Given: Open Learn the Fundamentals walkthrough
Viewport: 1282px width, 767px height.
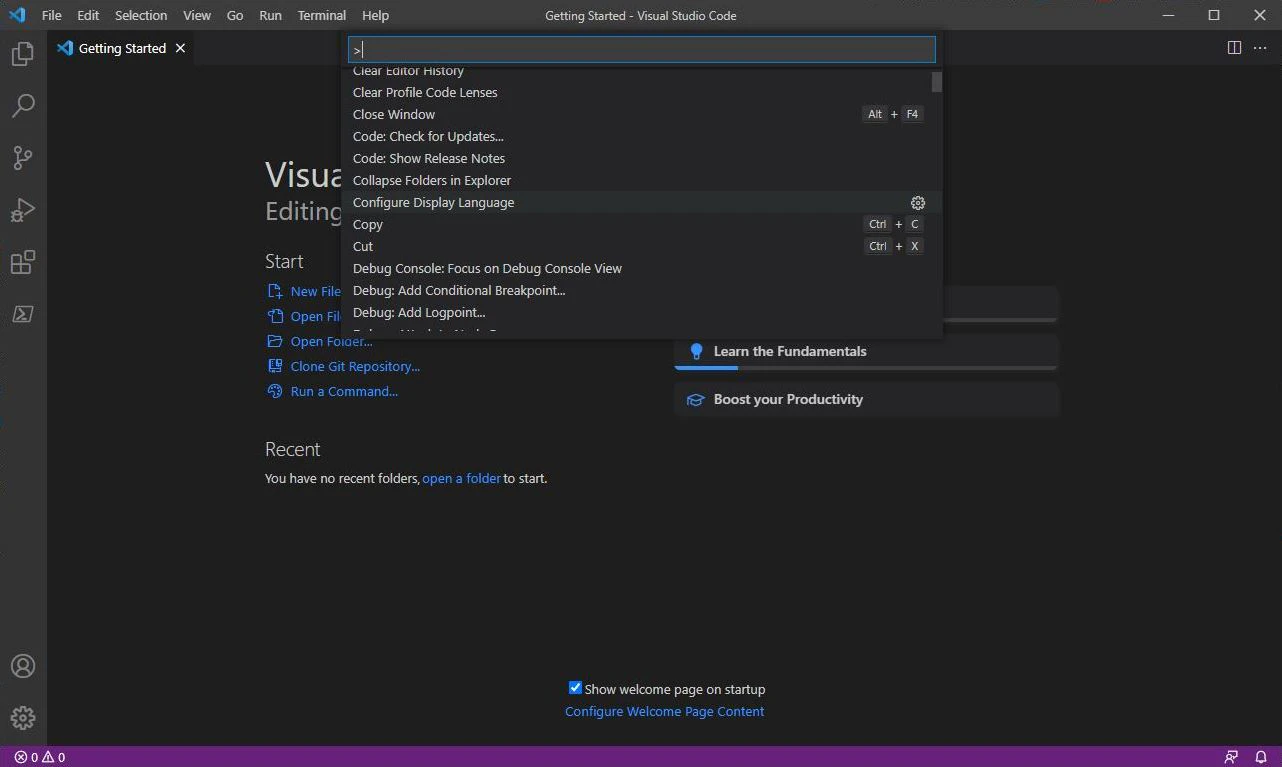Looking at the screenshot, I should point(866,352).
